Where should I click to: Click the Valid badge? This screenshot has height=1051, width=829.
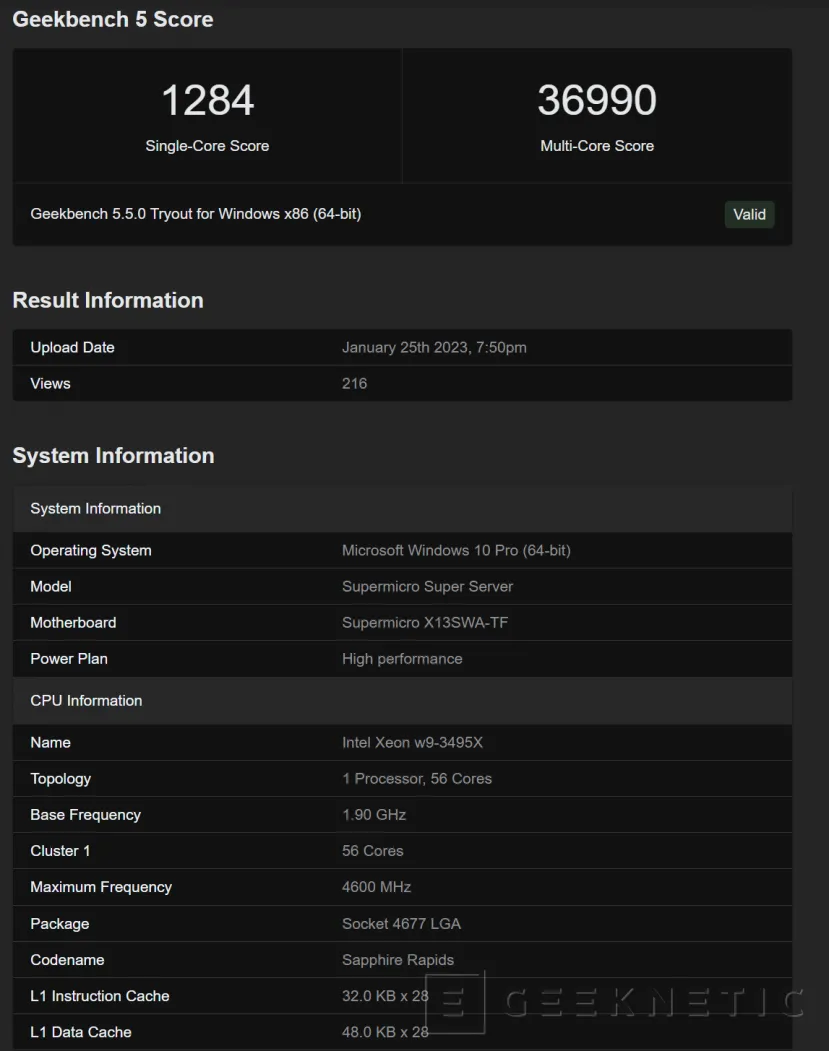coord(749,214)
